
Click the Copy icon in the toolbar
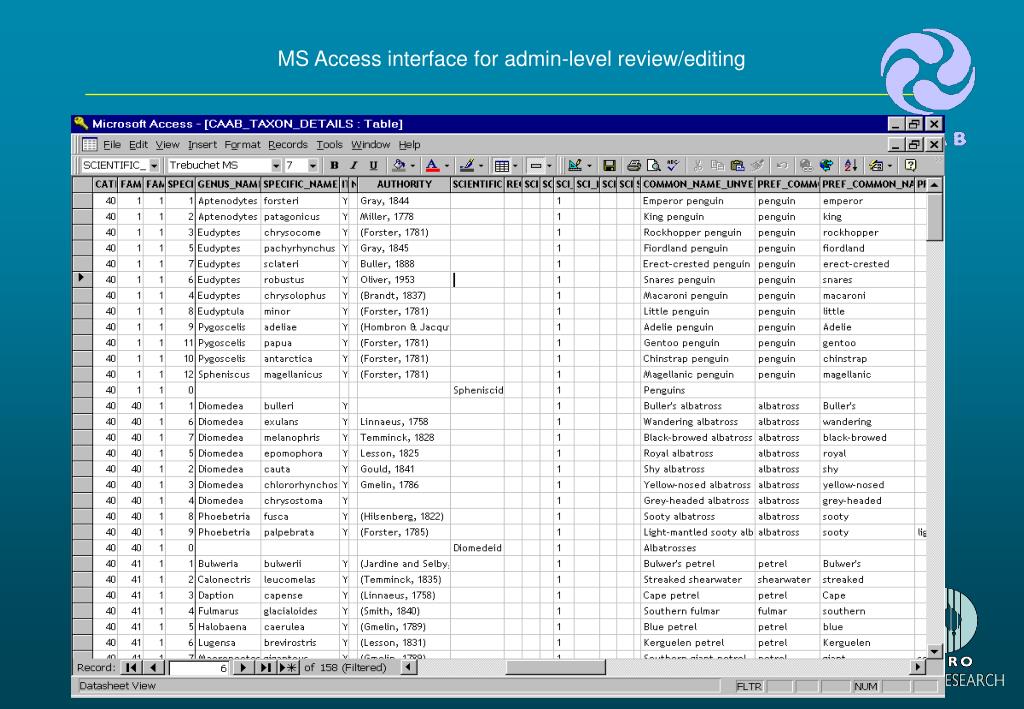pyautogui.click(x=718, y=165)
